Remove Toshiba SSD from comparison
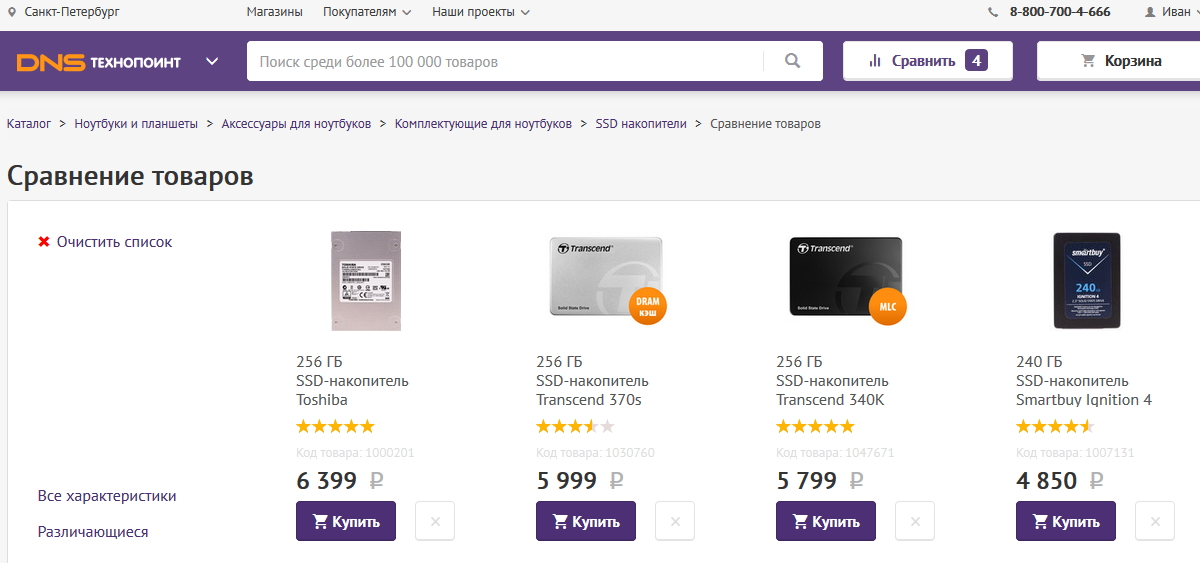The width and height of the screenshot is (1200, 563). (x=434, y=521)
